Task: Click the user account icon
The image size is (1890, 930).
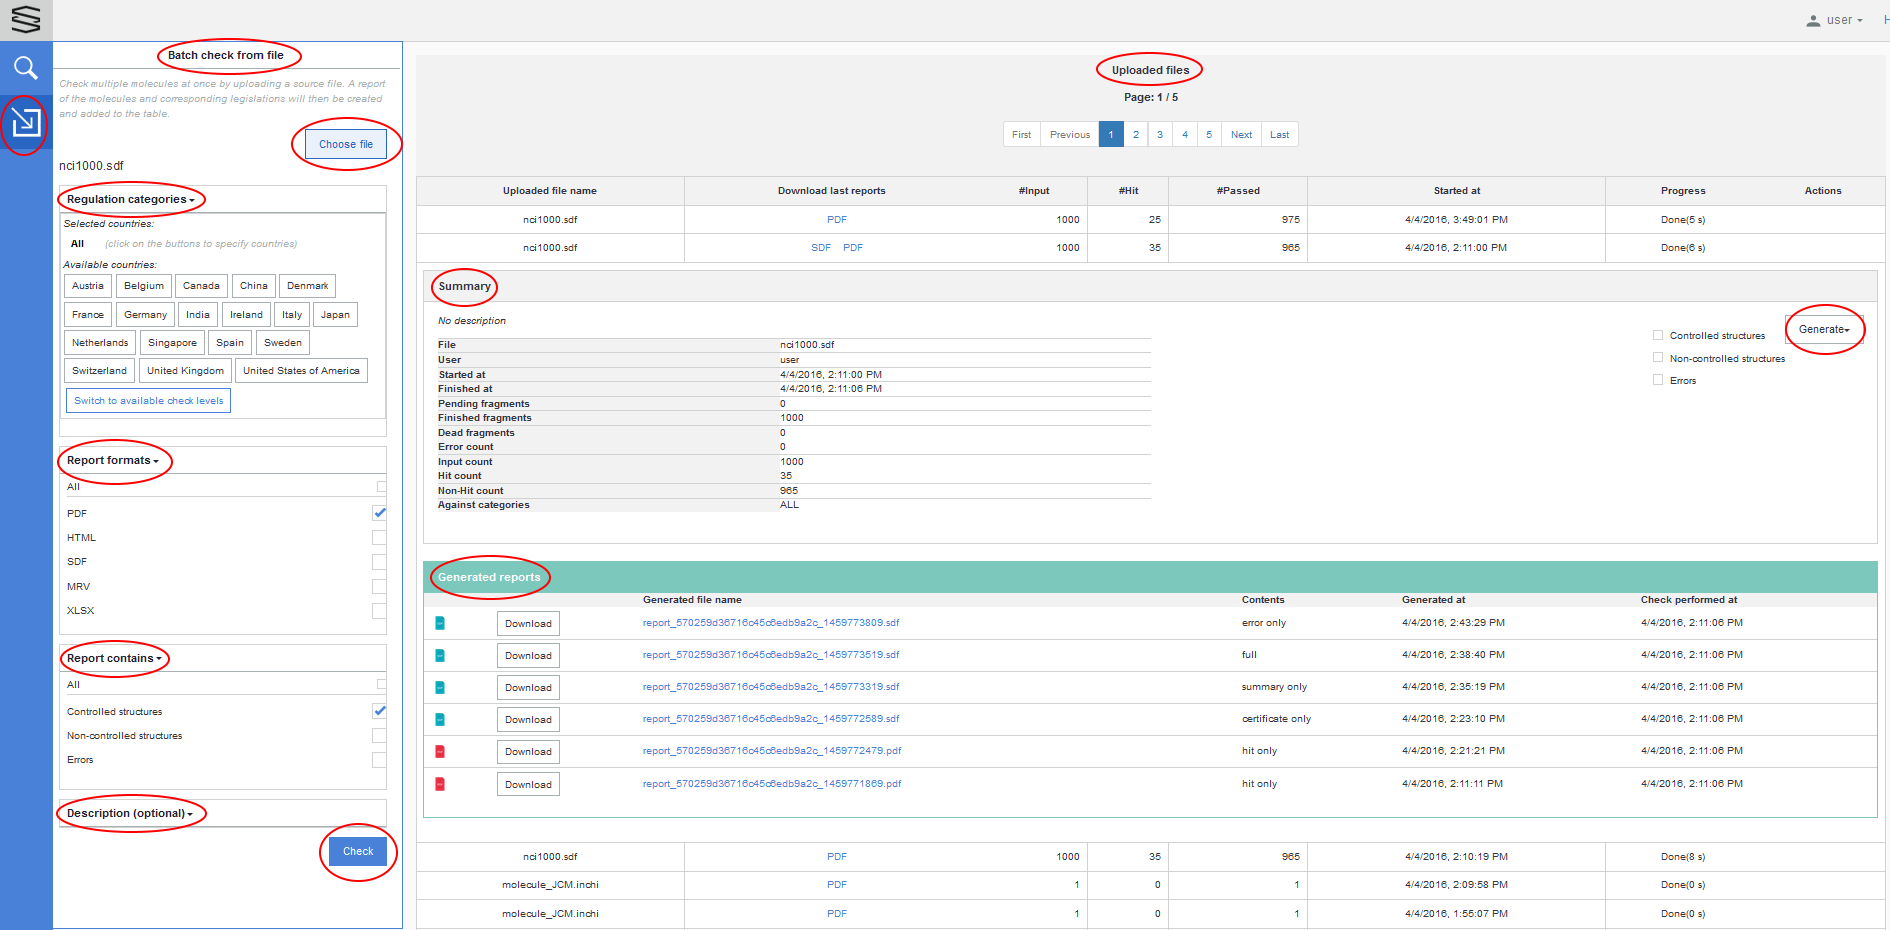Action: pyautogui.click(x=1813, y=20)
